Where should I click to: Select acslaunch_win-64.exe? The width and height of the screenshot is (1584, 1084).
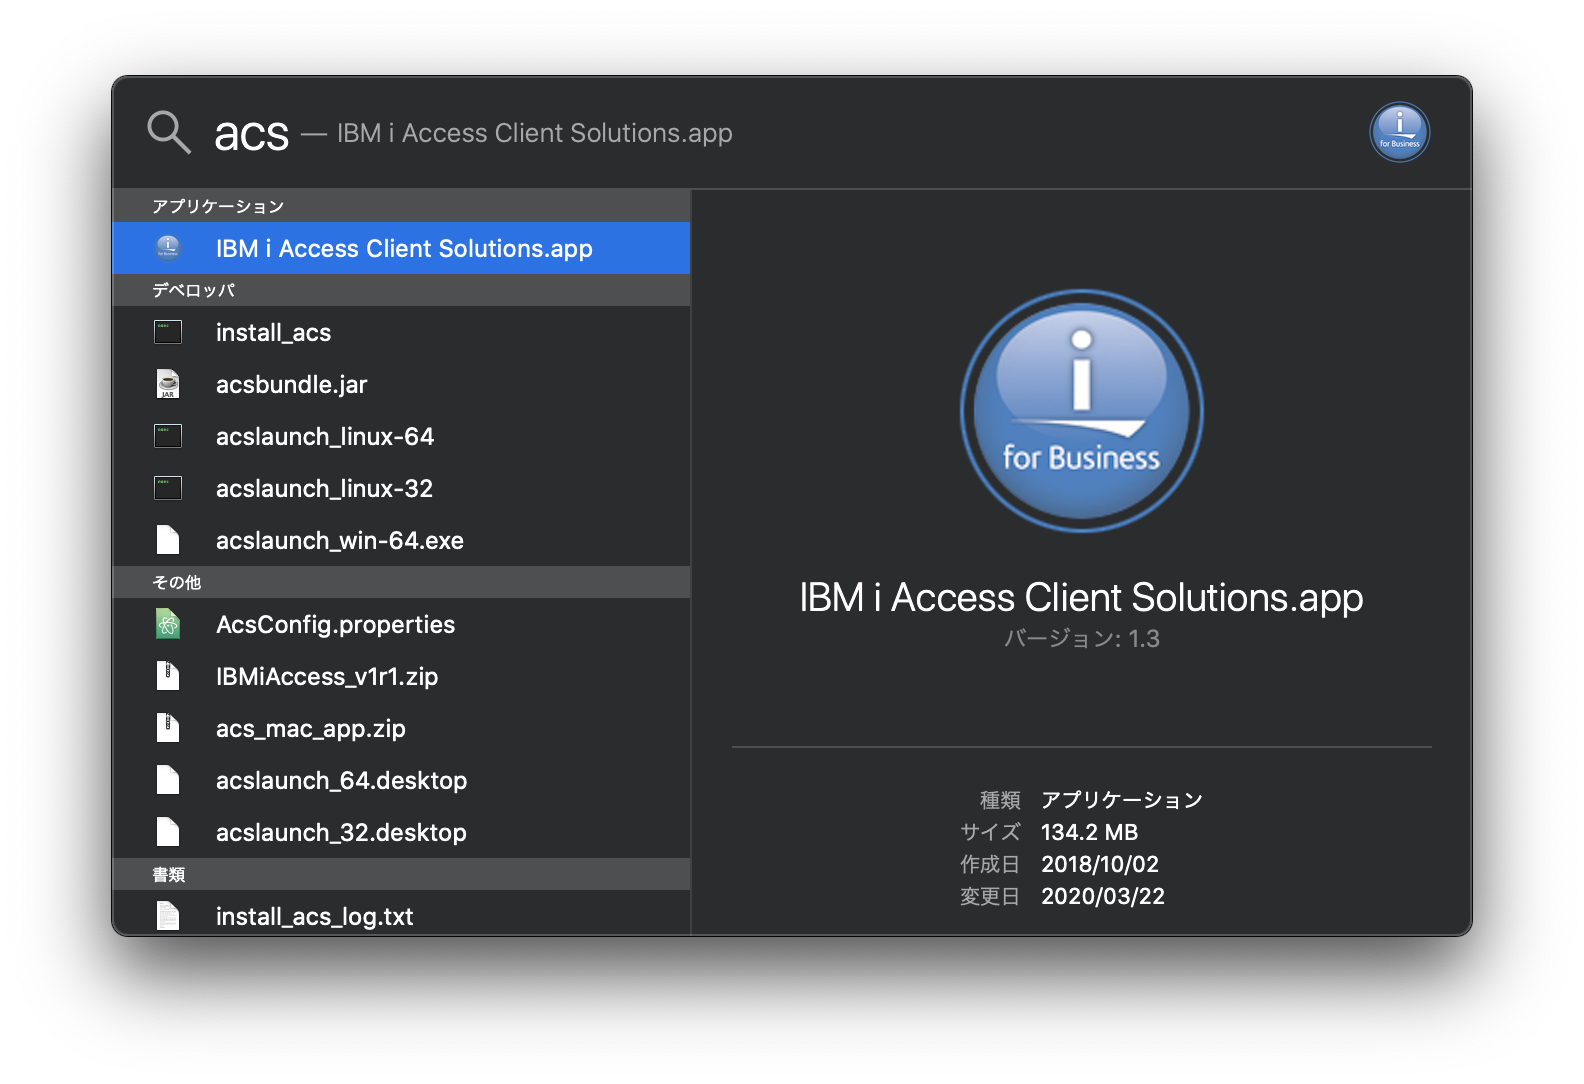click(x=401, y=540)
